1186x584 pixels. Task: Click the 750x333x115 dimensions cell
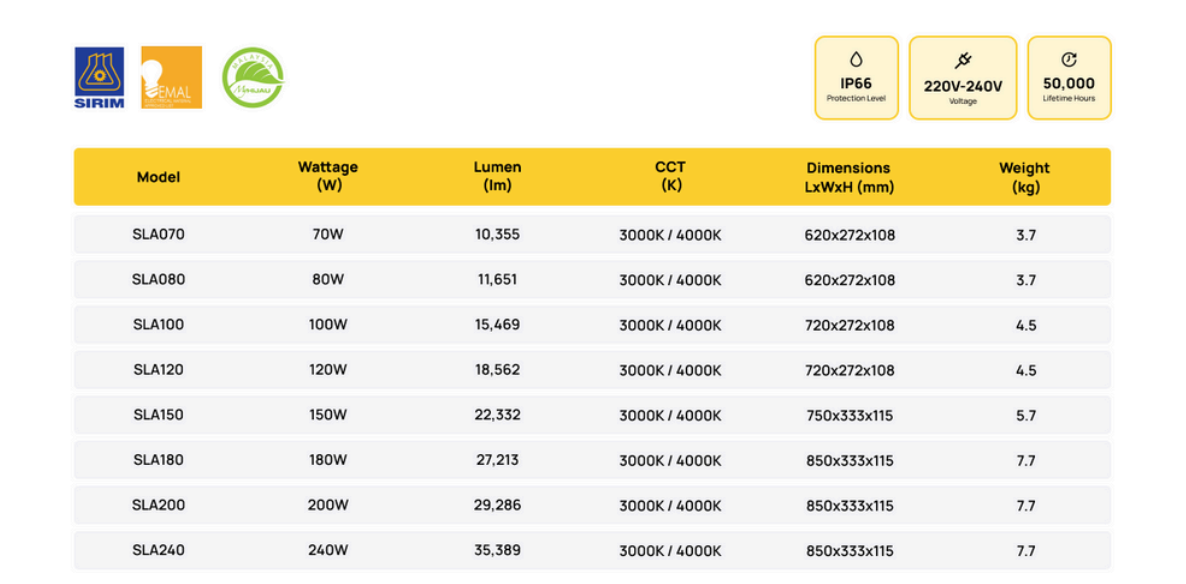pos(849,415)
